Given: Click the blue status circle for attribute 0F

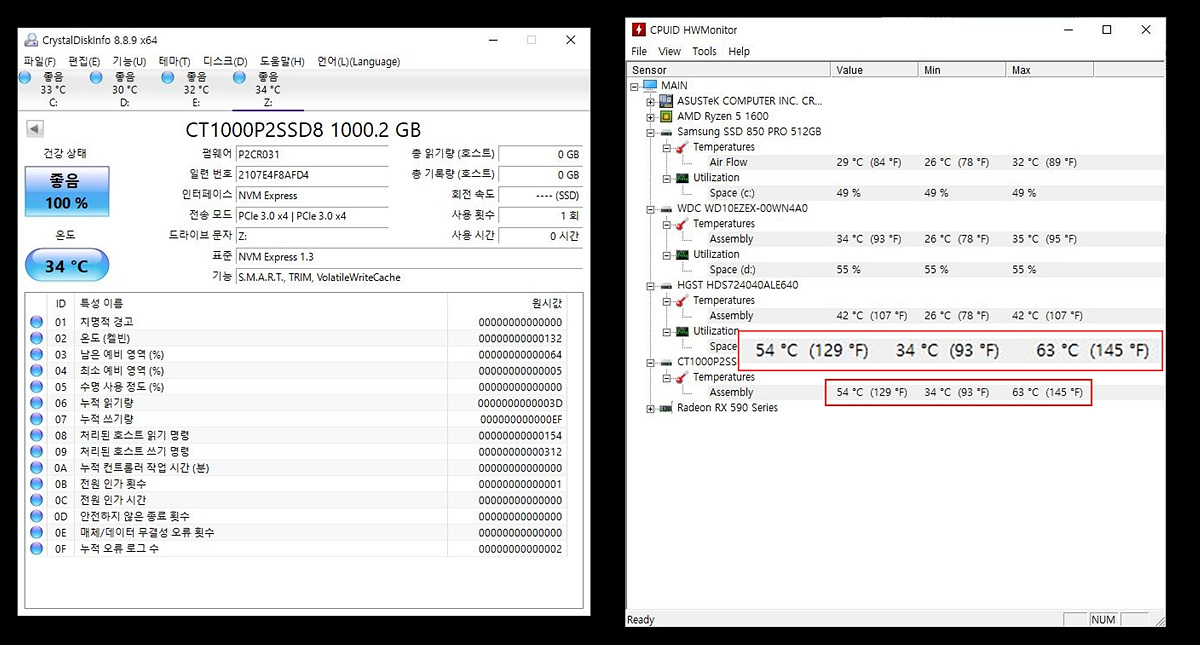Looking at the screenshot, I should (37, 549).
